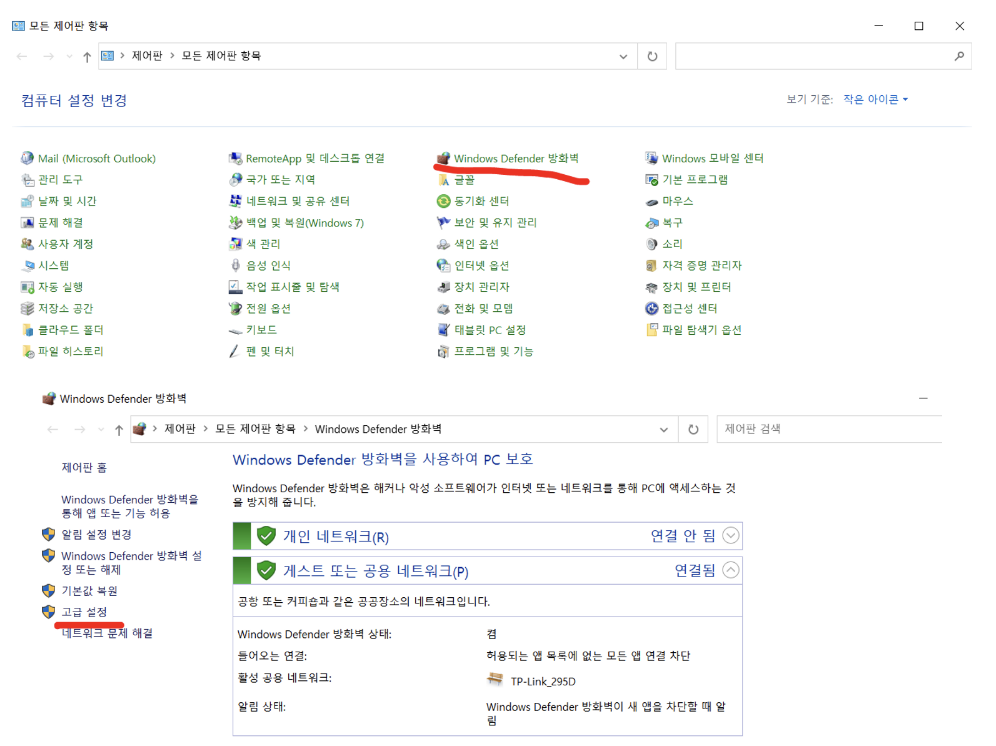Open 문제 해결 icon
Screen dimensions: 996x746
pos(51,222)
